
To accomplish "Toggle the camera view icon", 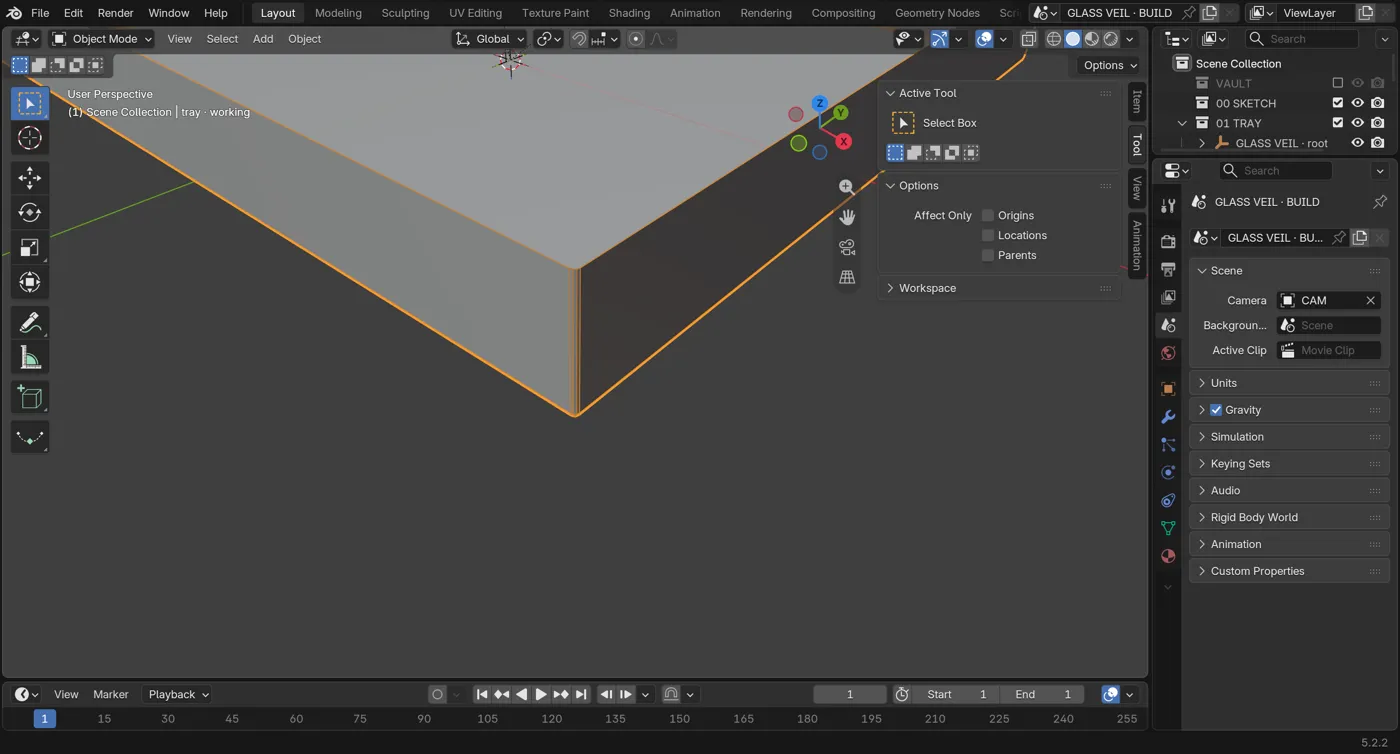I will (x=847, y=247).
